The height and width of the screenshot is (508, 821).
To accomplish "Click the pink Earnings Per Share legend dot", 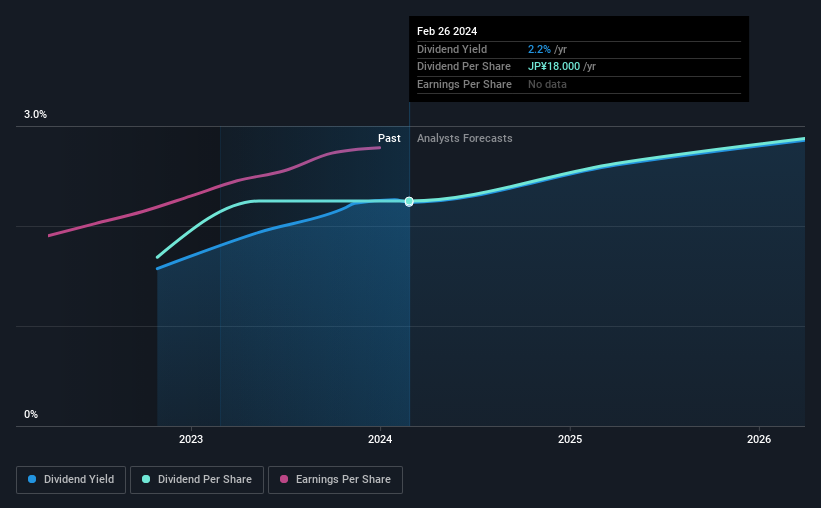I will coord(284,479).
